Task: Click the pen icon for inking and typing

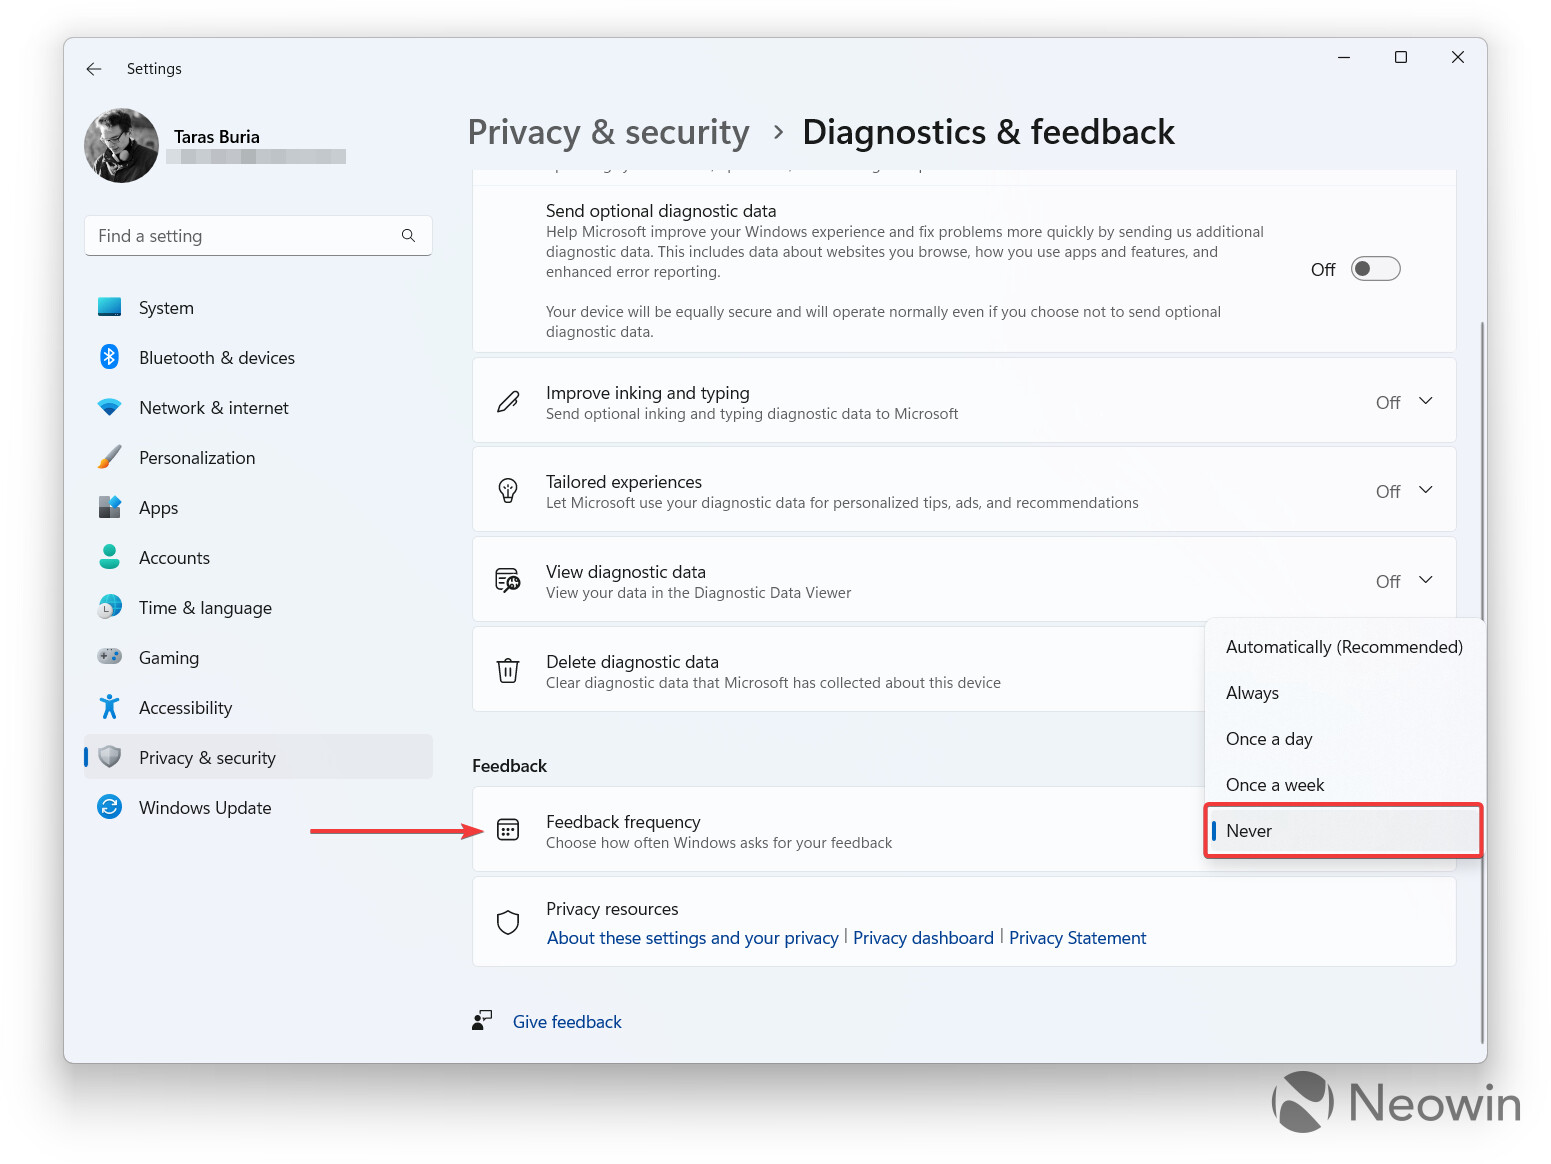Action: (508, 402)
